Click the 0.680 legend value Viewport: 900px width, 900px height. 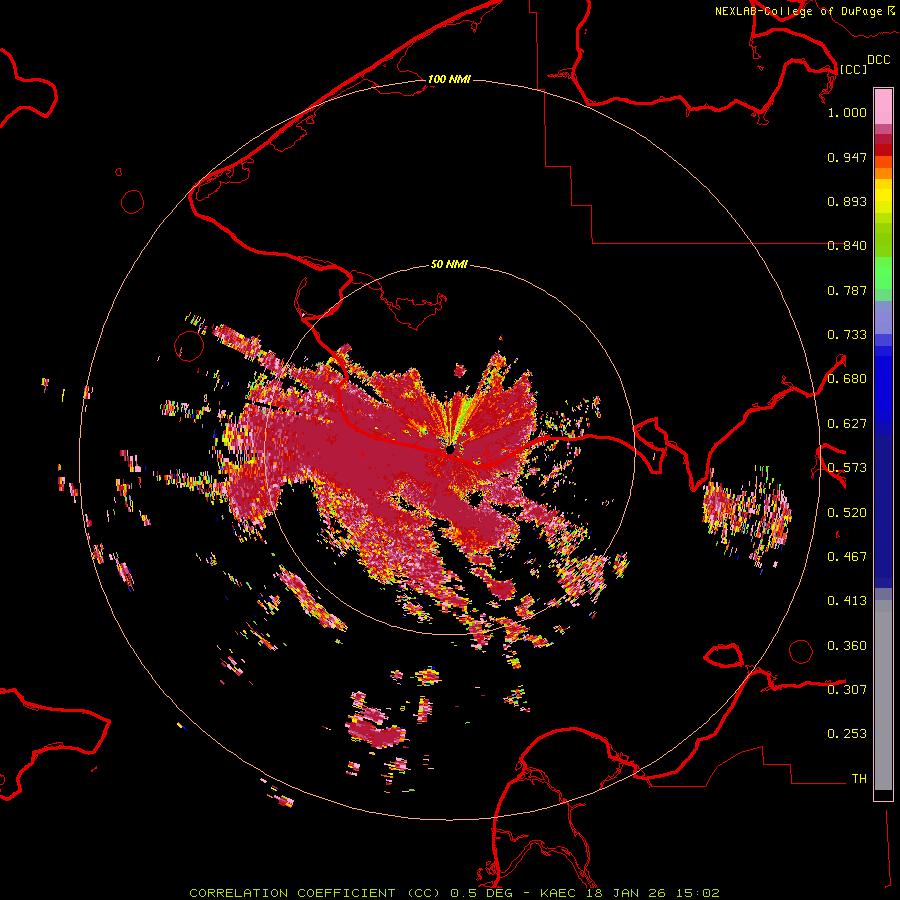tap(847, 379)
